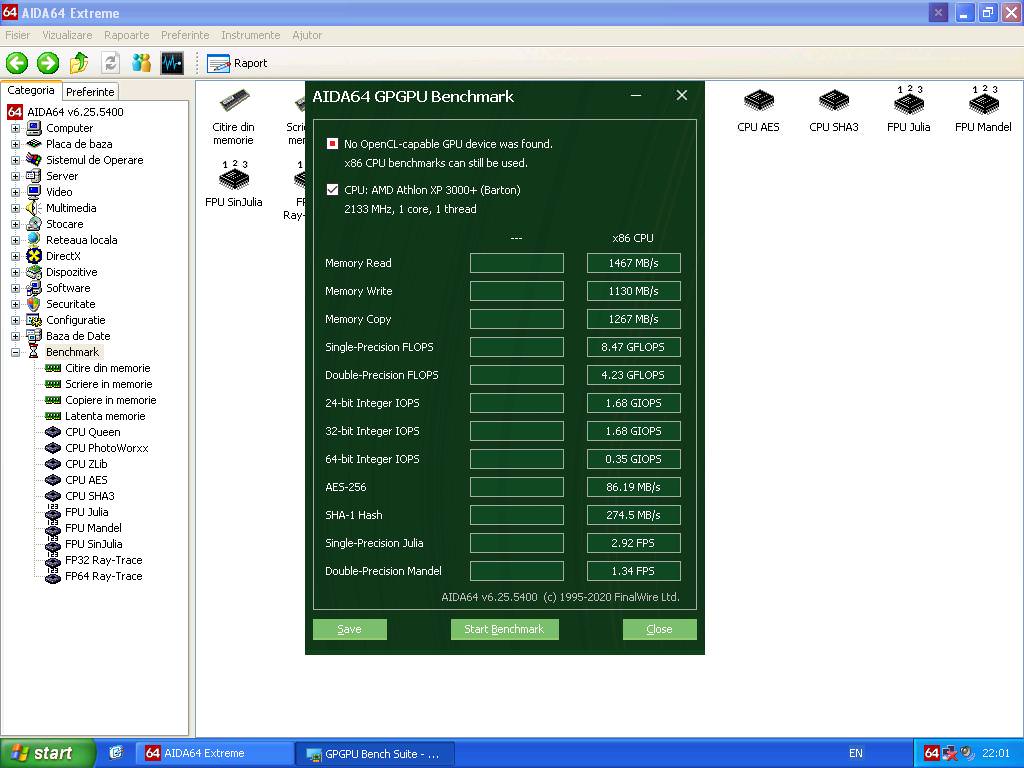Screen dimensions: 1024x768
Task: Click the Close button in benchmark dialog
Action: pyautogui.click(x=660, y=629)
